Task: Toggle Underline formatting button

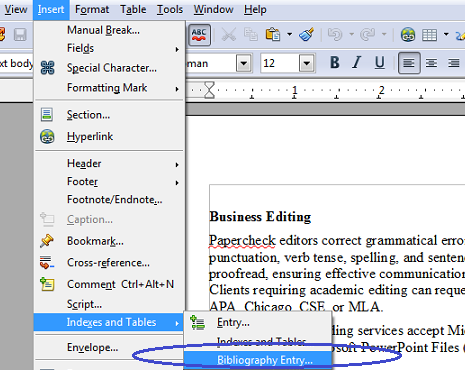Action: pyautogui.click(x=379, y=62)
